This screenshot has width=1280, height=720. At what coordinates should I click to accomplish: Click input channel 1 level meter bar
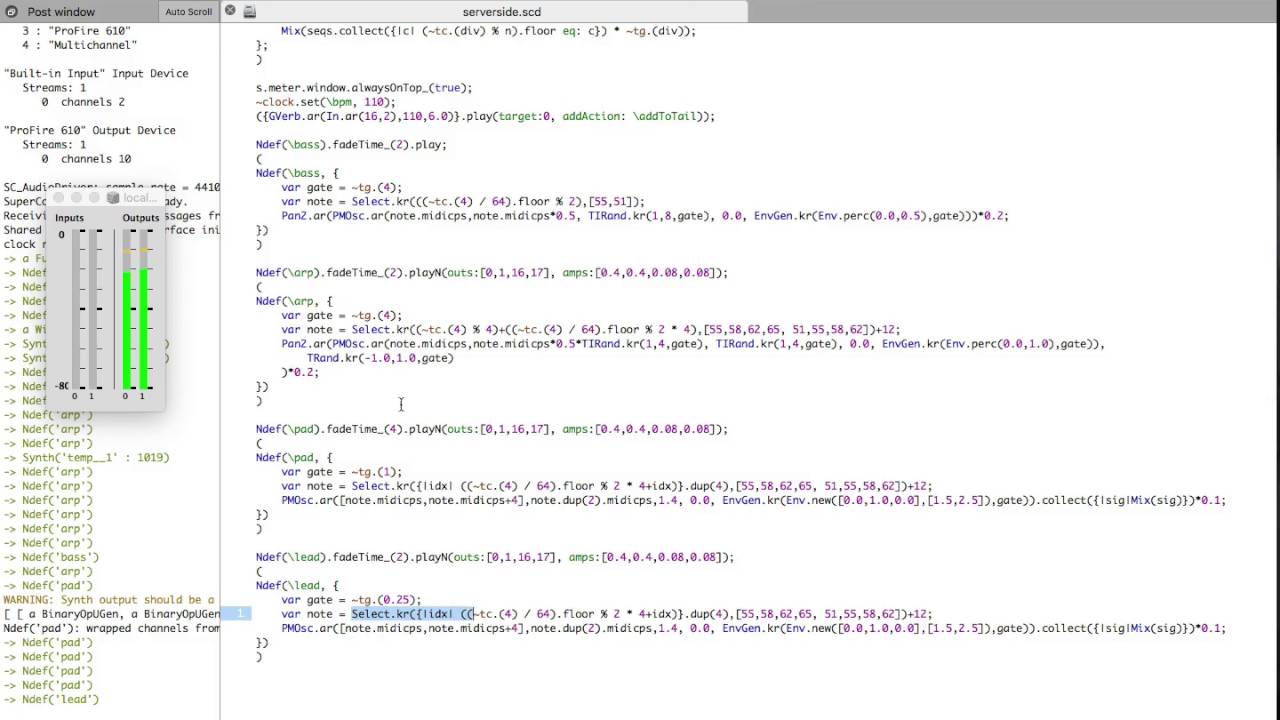[x=92, y=309]
